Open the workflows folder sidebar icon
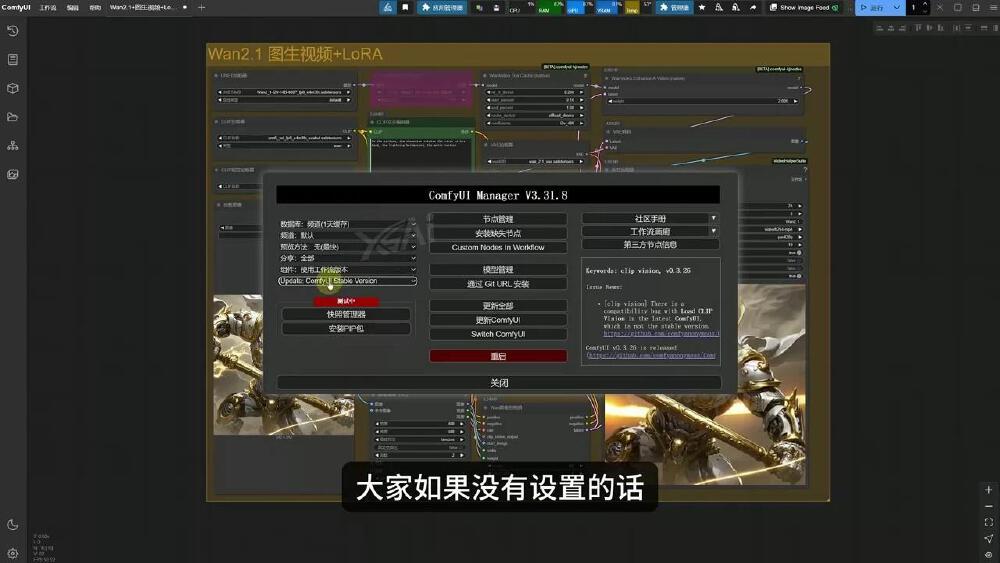Screen dimensions: 1000x563 (12, 117)
